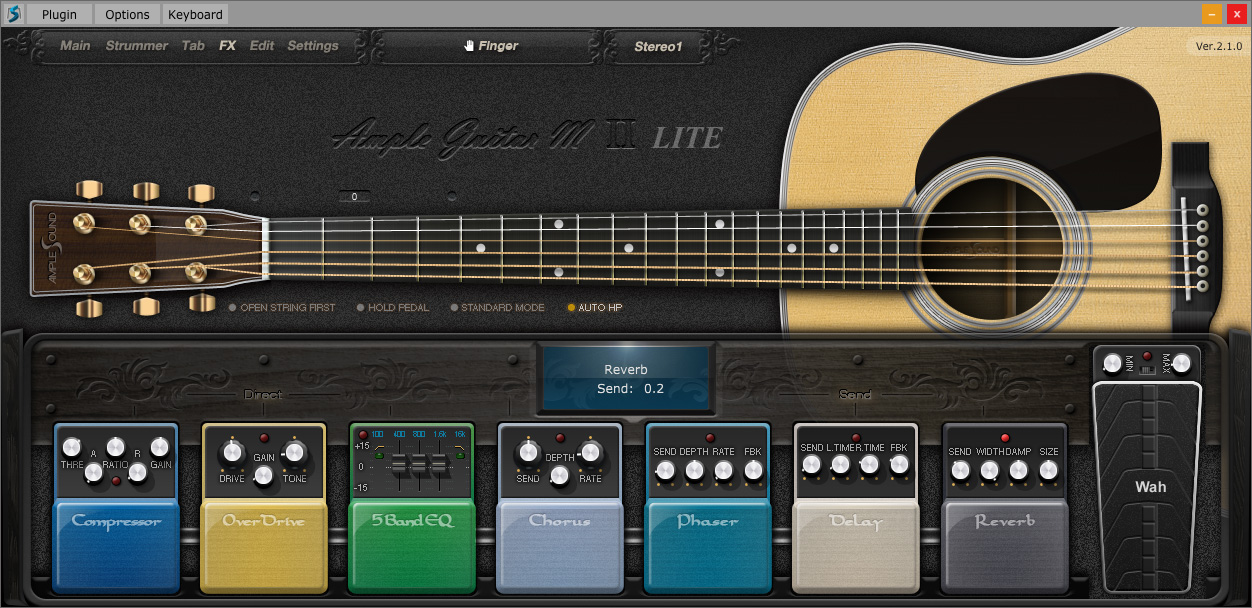Click the OverDrive TONE knob
The height and width of the screenshot is (608, 1252).
294,453
